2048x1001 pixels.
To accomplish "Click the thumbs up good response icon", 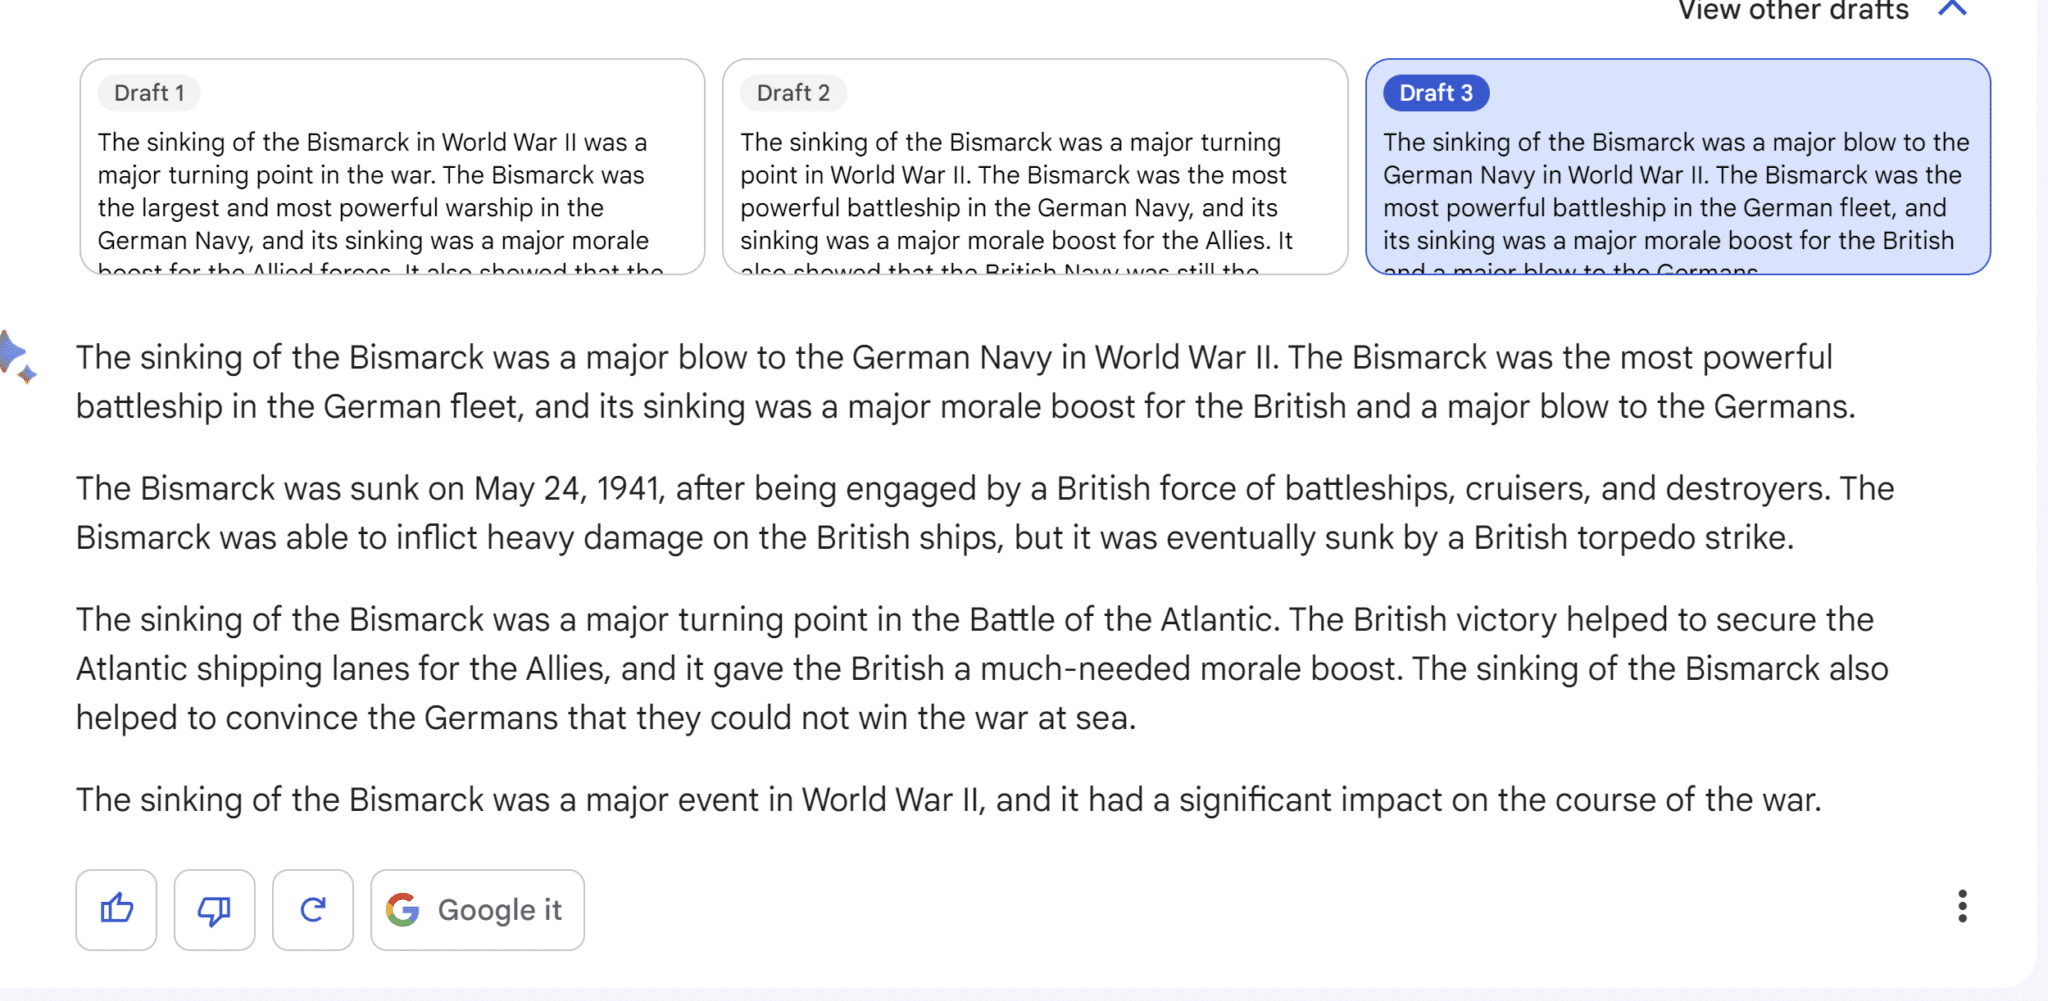I will coord(116,909).
